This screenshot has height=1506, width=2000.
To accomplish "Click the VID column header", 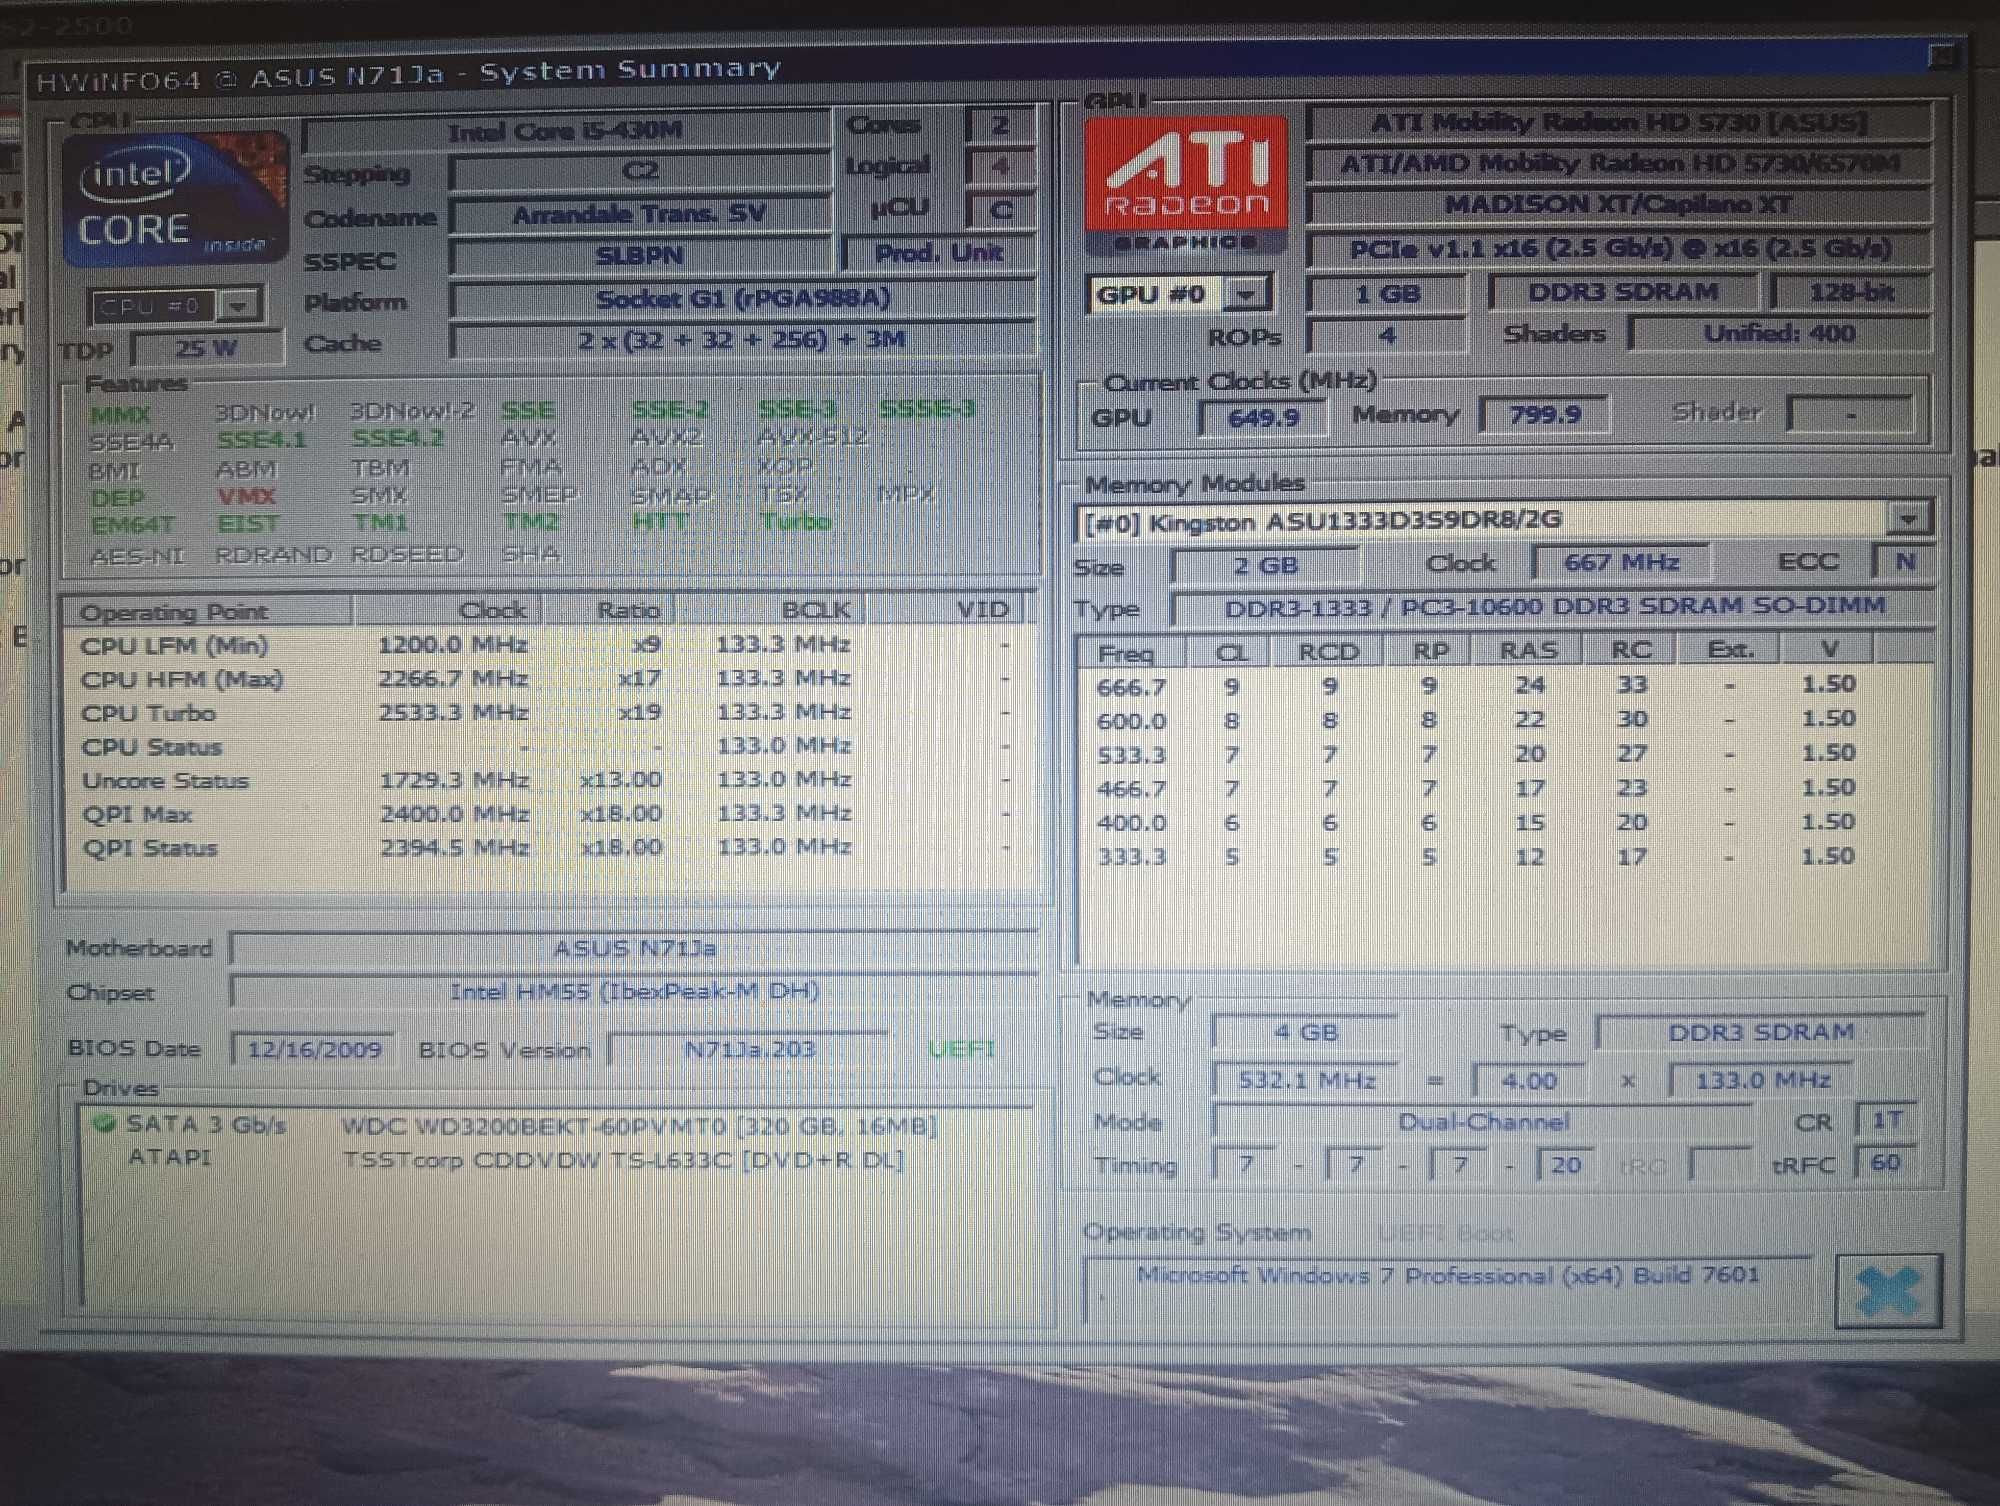I will (945, 608).
